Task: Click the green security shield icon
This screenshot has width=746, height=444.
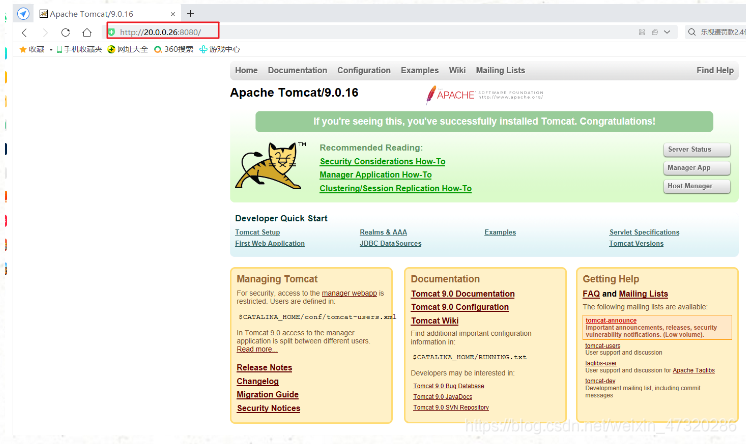Action: [112, 32]
